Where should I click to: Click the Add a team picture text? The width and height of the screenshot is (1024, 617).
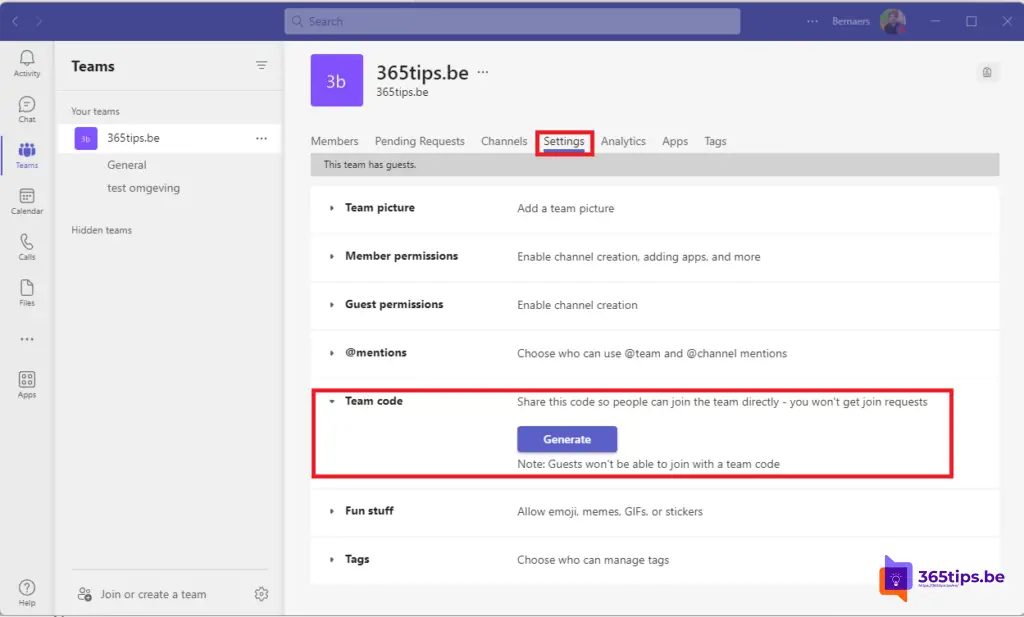[566, 208]
